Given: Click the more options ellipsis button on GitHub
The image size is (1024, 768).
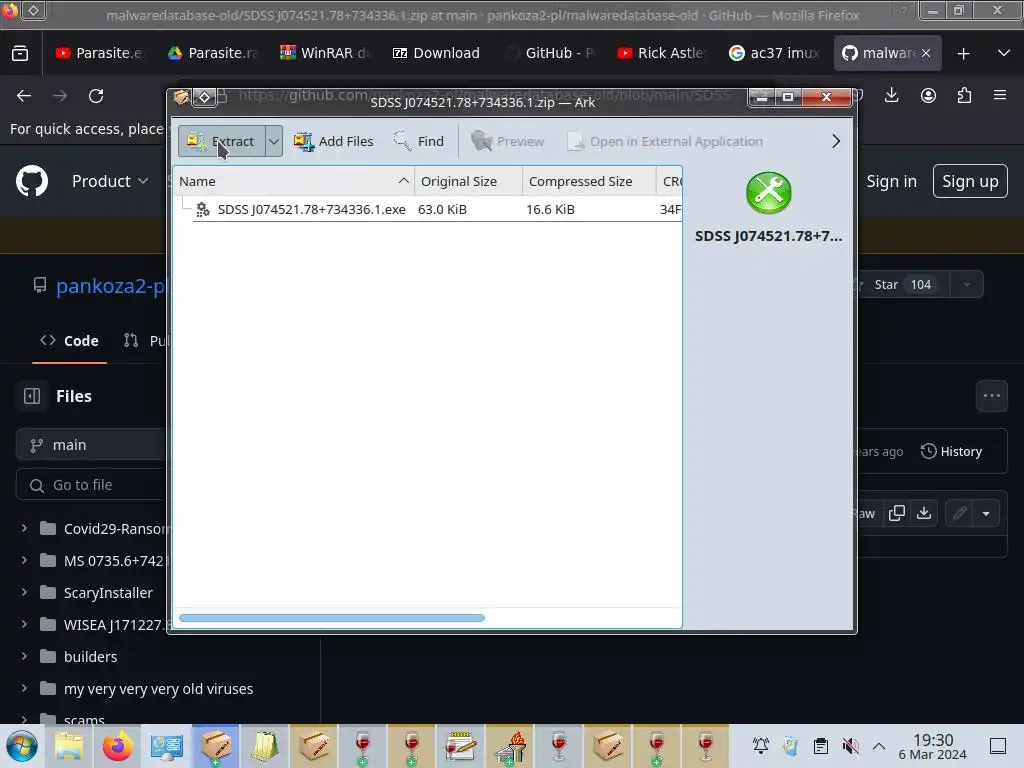Looking at the screenshot, I should coord(991,396).
